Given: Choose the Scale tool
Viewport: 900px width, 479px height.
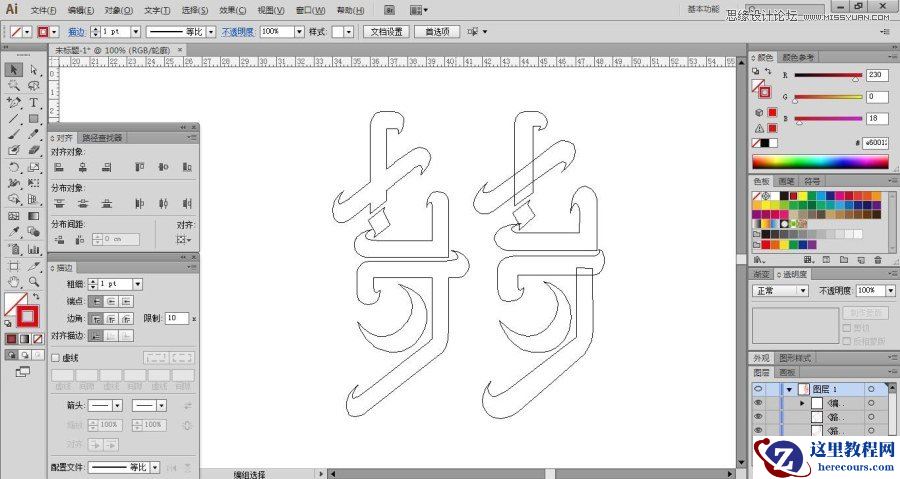Looking at the screenshot, I should pyautogui.click(x=33, y=167).
